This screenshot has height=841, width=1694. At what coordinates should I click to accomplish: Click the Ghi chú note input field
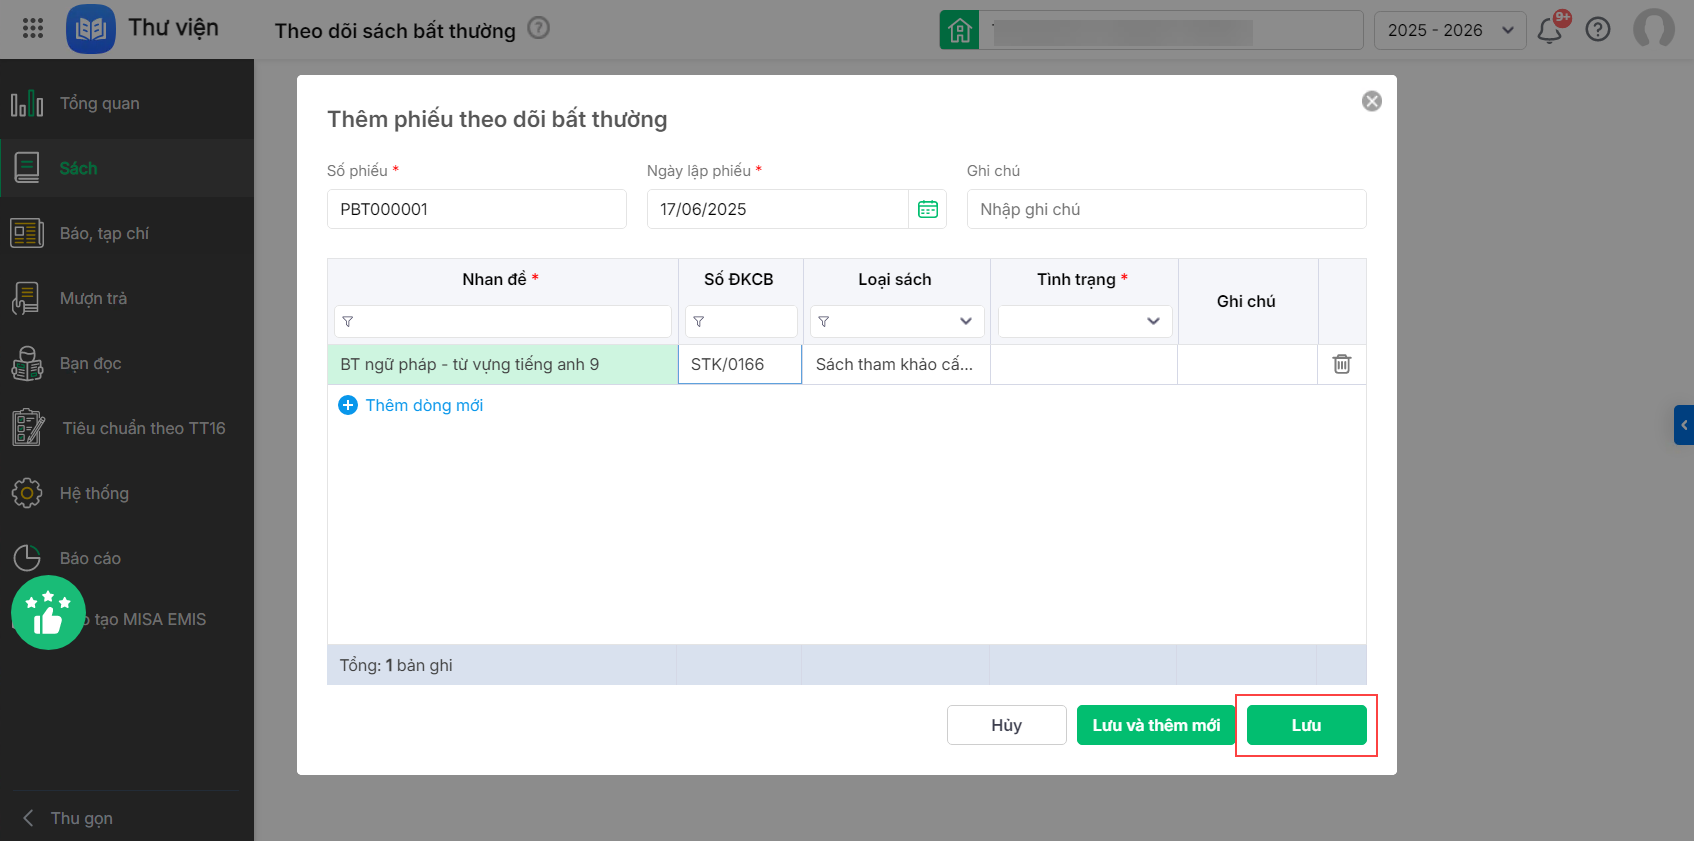[1166, 209]
